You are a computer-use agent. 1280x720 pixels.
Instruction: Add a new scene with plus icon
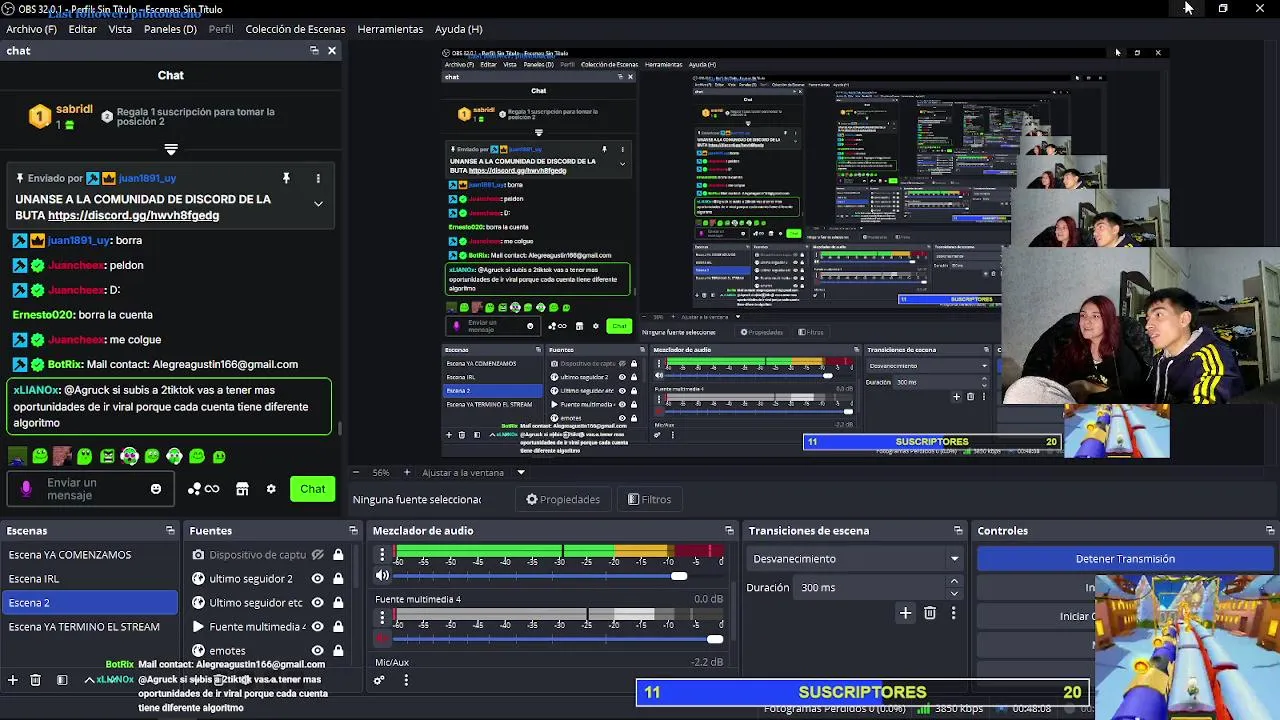[13, 680]
